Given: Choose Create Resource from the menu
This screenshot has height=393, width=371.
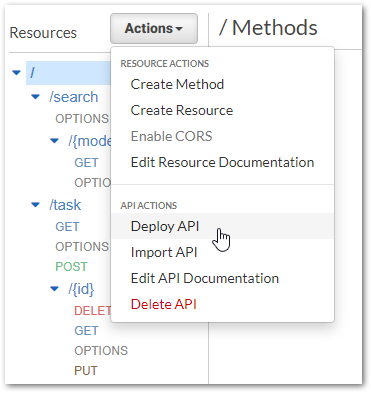Looking at the screenshot, I should coord(182,110).
